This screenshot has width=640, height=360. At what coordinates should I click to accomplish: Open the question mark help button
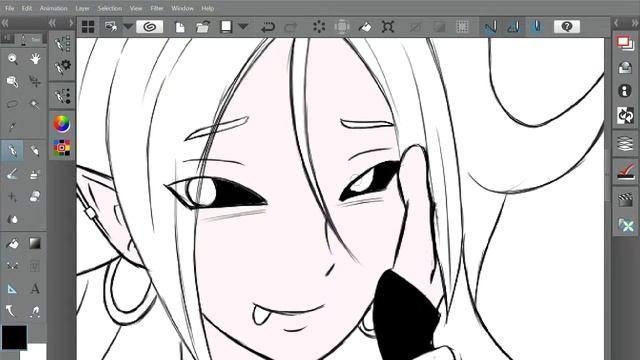tap(567, 27)
